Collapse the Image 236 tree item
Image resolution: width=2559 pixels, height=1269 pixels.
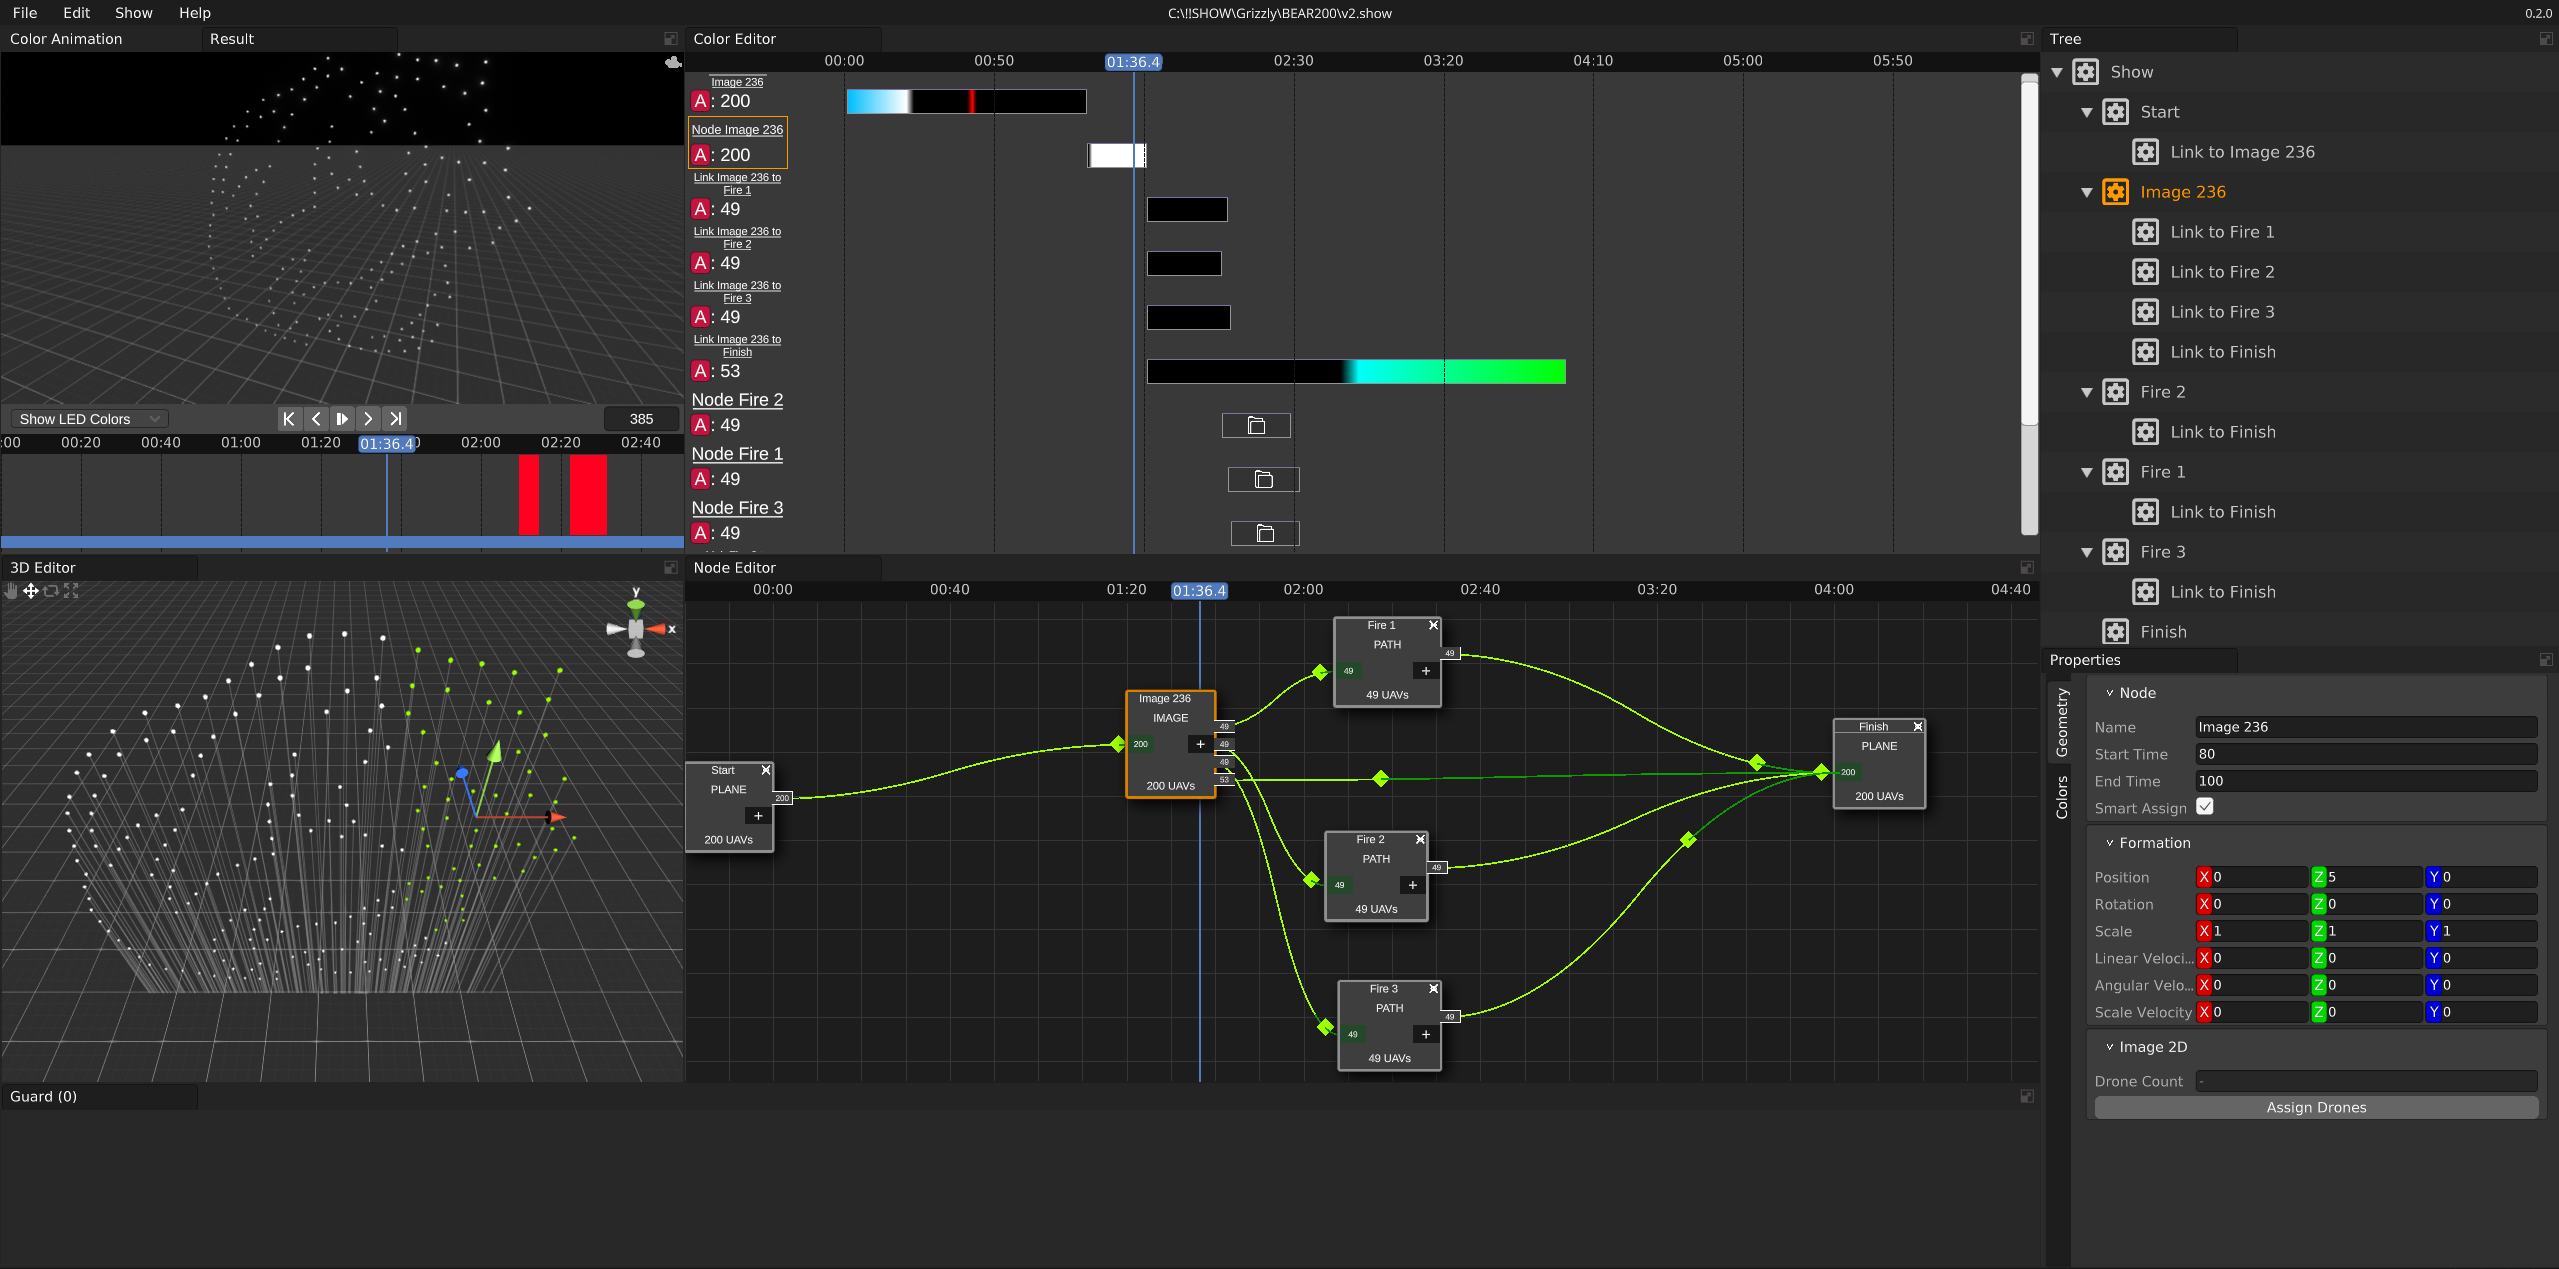(x=2087, y=192)
